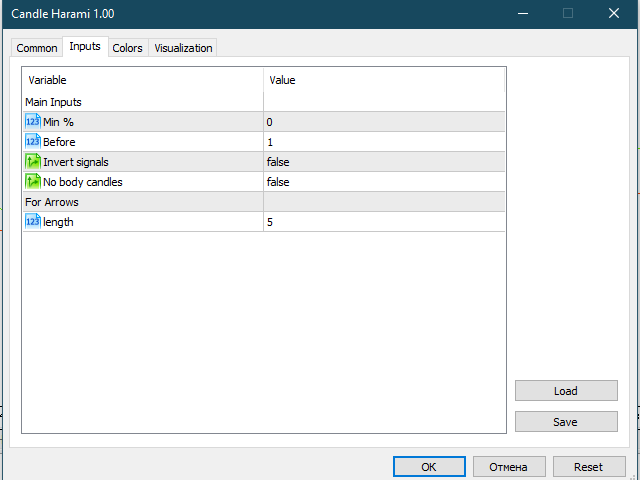The image size is (640, 480).
Task: Select the length variable name
Action: [58, 222]
